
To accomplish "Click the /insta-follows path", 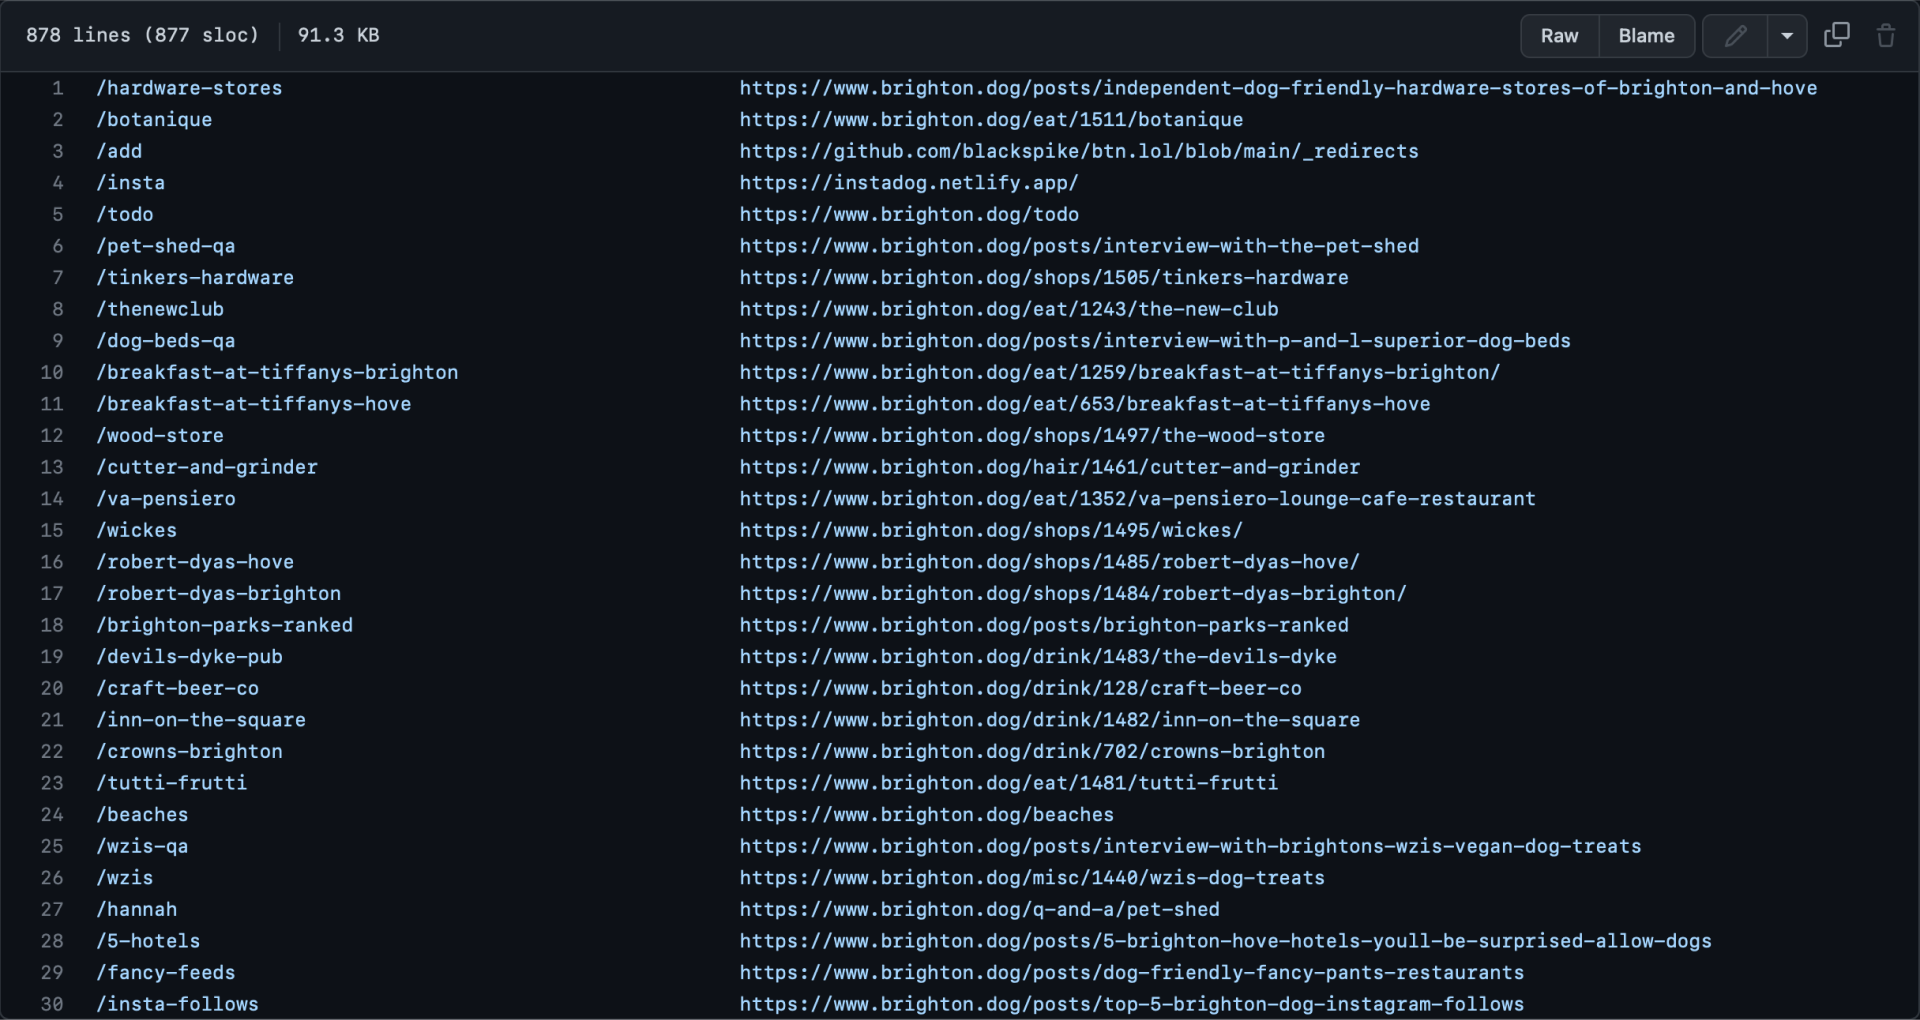I will pyautogui.click(x=178, y=1004).
